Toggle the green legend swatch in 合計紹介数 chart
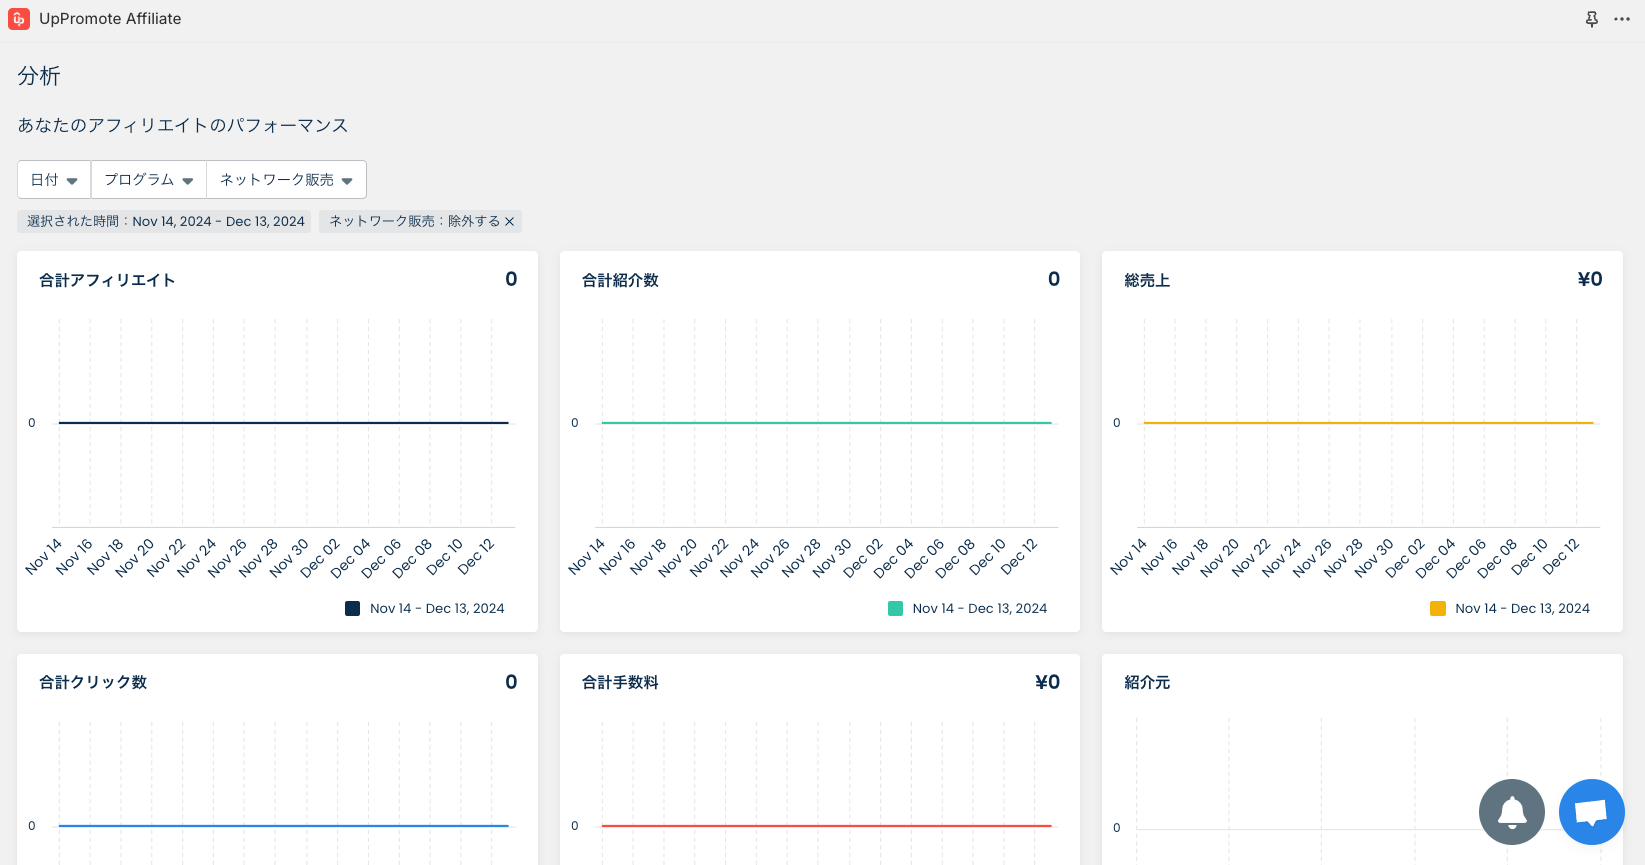The width and height of the screenshot is (1645, 865). pos(895,608)
